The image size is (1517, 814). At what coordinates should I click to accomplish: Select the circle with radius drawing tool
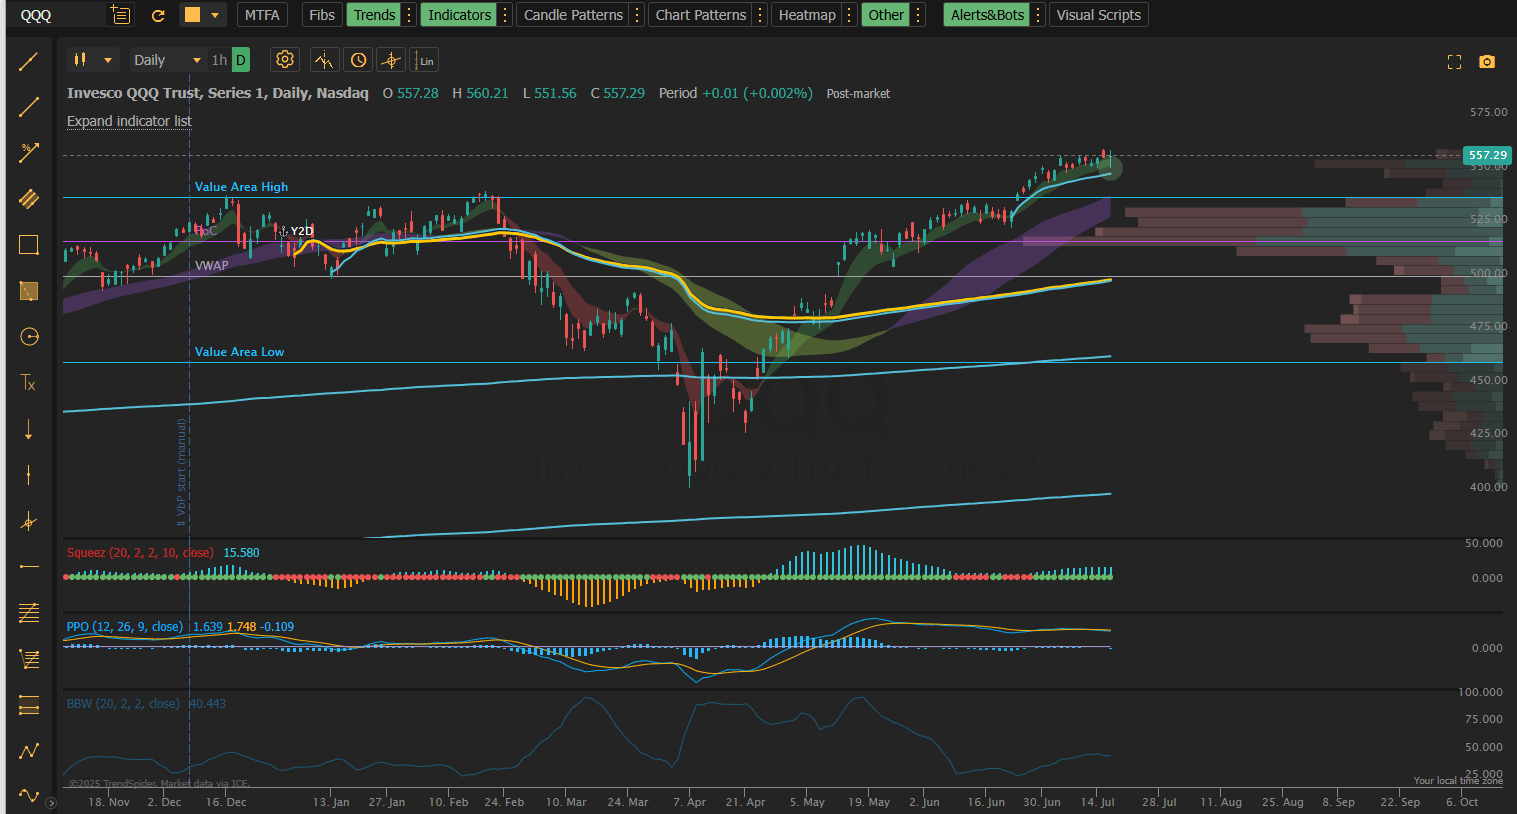29,337
